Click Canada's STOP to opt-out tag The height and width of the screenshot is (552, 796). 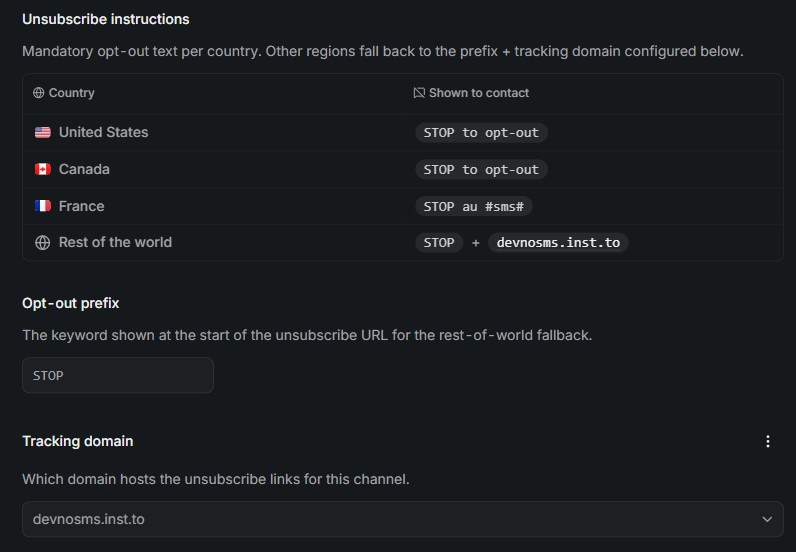pyautogui.click(x=481, y=170)
